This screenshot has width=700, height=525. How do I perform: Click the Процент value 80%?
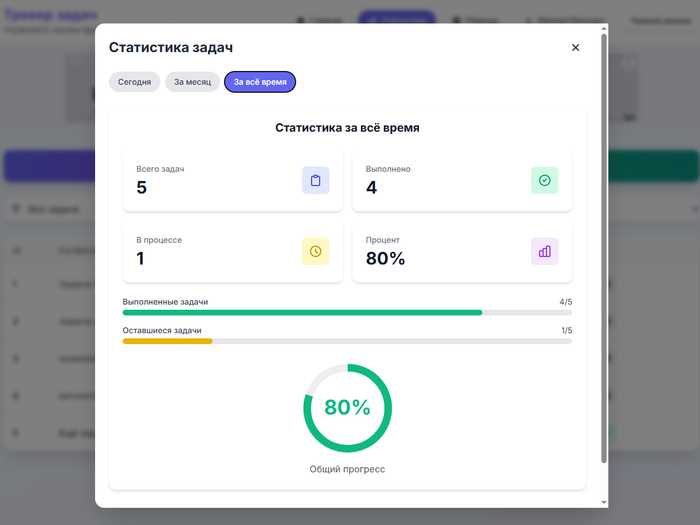coord(385,258)
